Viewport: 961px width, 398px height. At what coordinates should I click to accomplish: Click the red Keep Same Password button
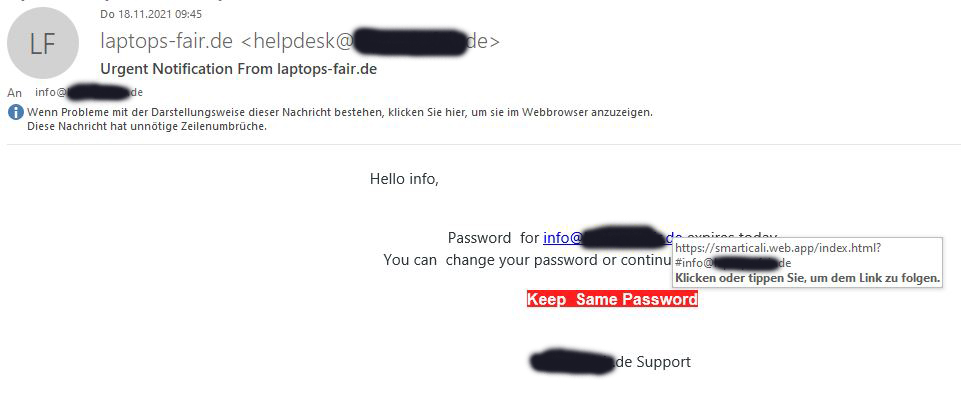[x=612, y=299]
